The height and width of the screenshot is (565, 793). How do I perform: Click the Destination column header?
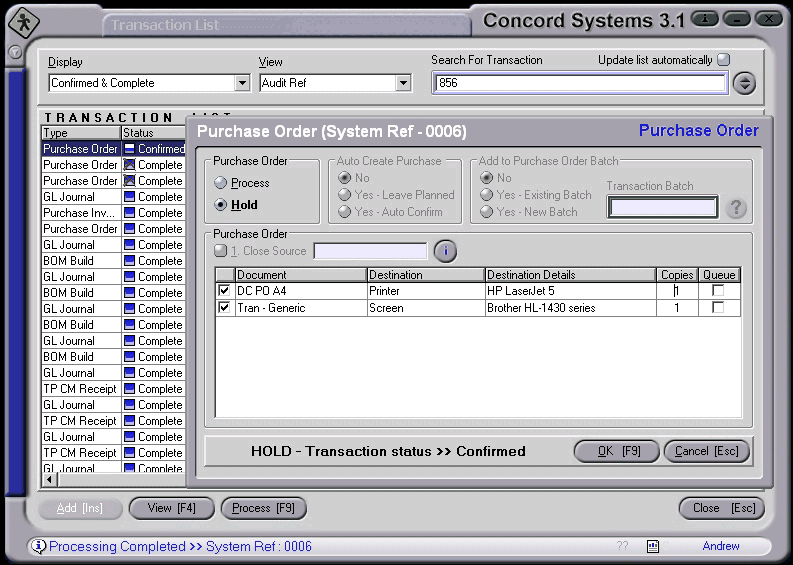pos(426,275)
